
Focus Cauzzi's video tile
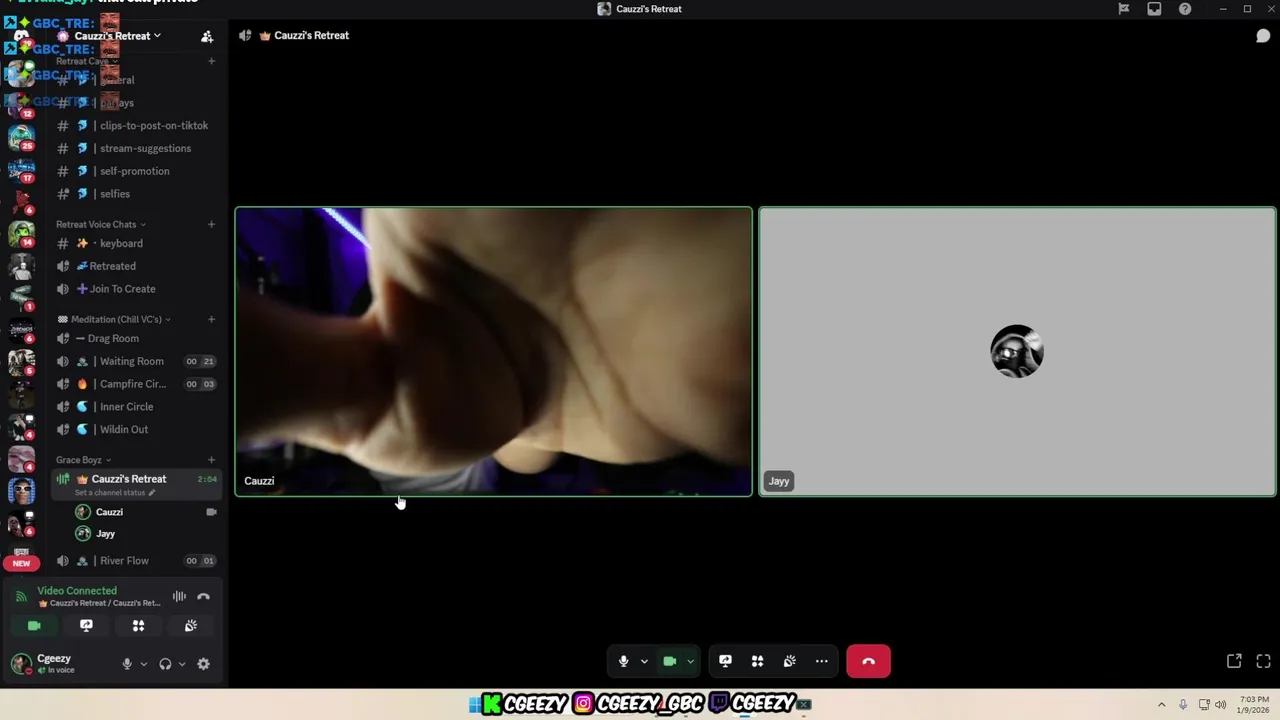(x=493, y=351)
